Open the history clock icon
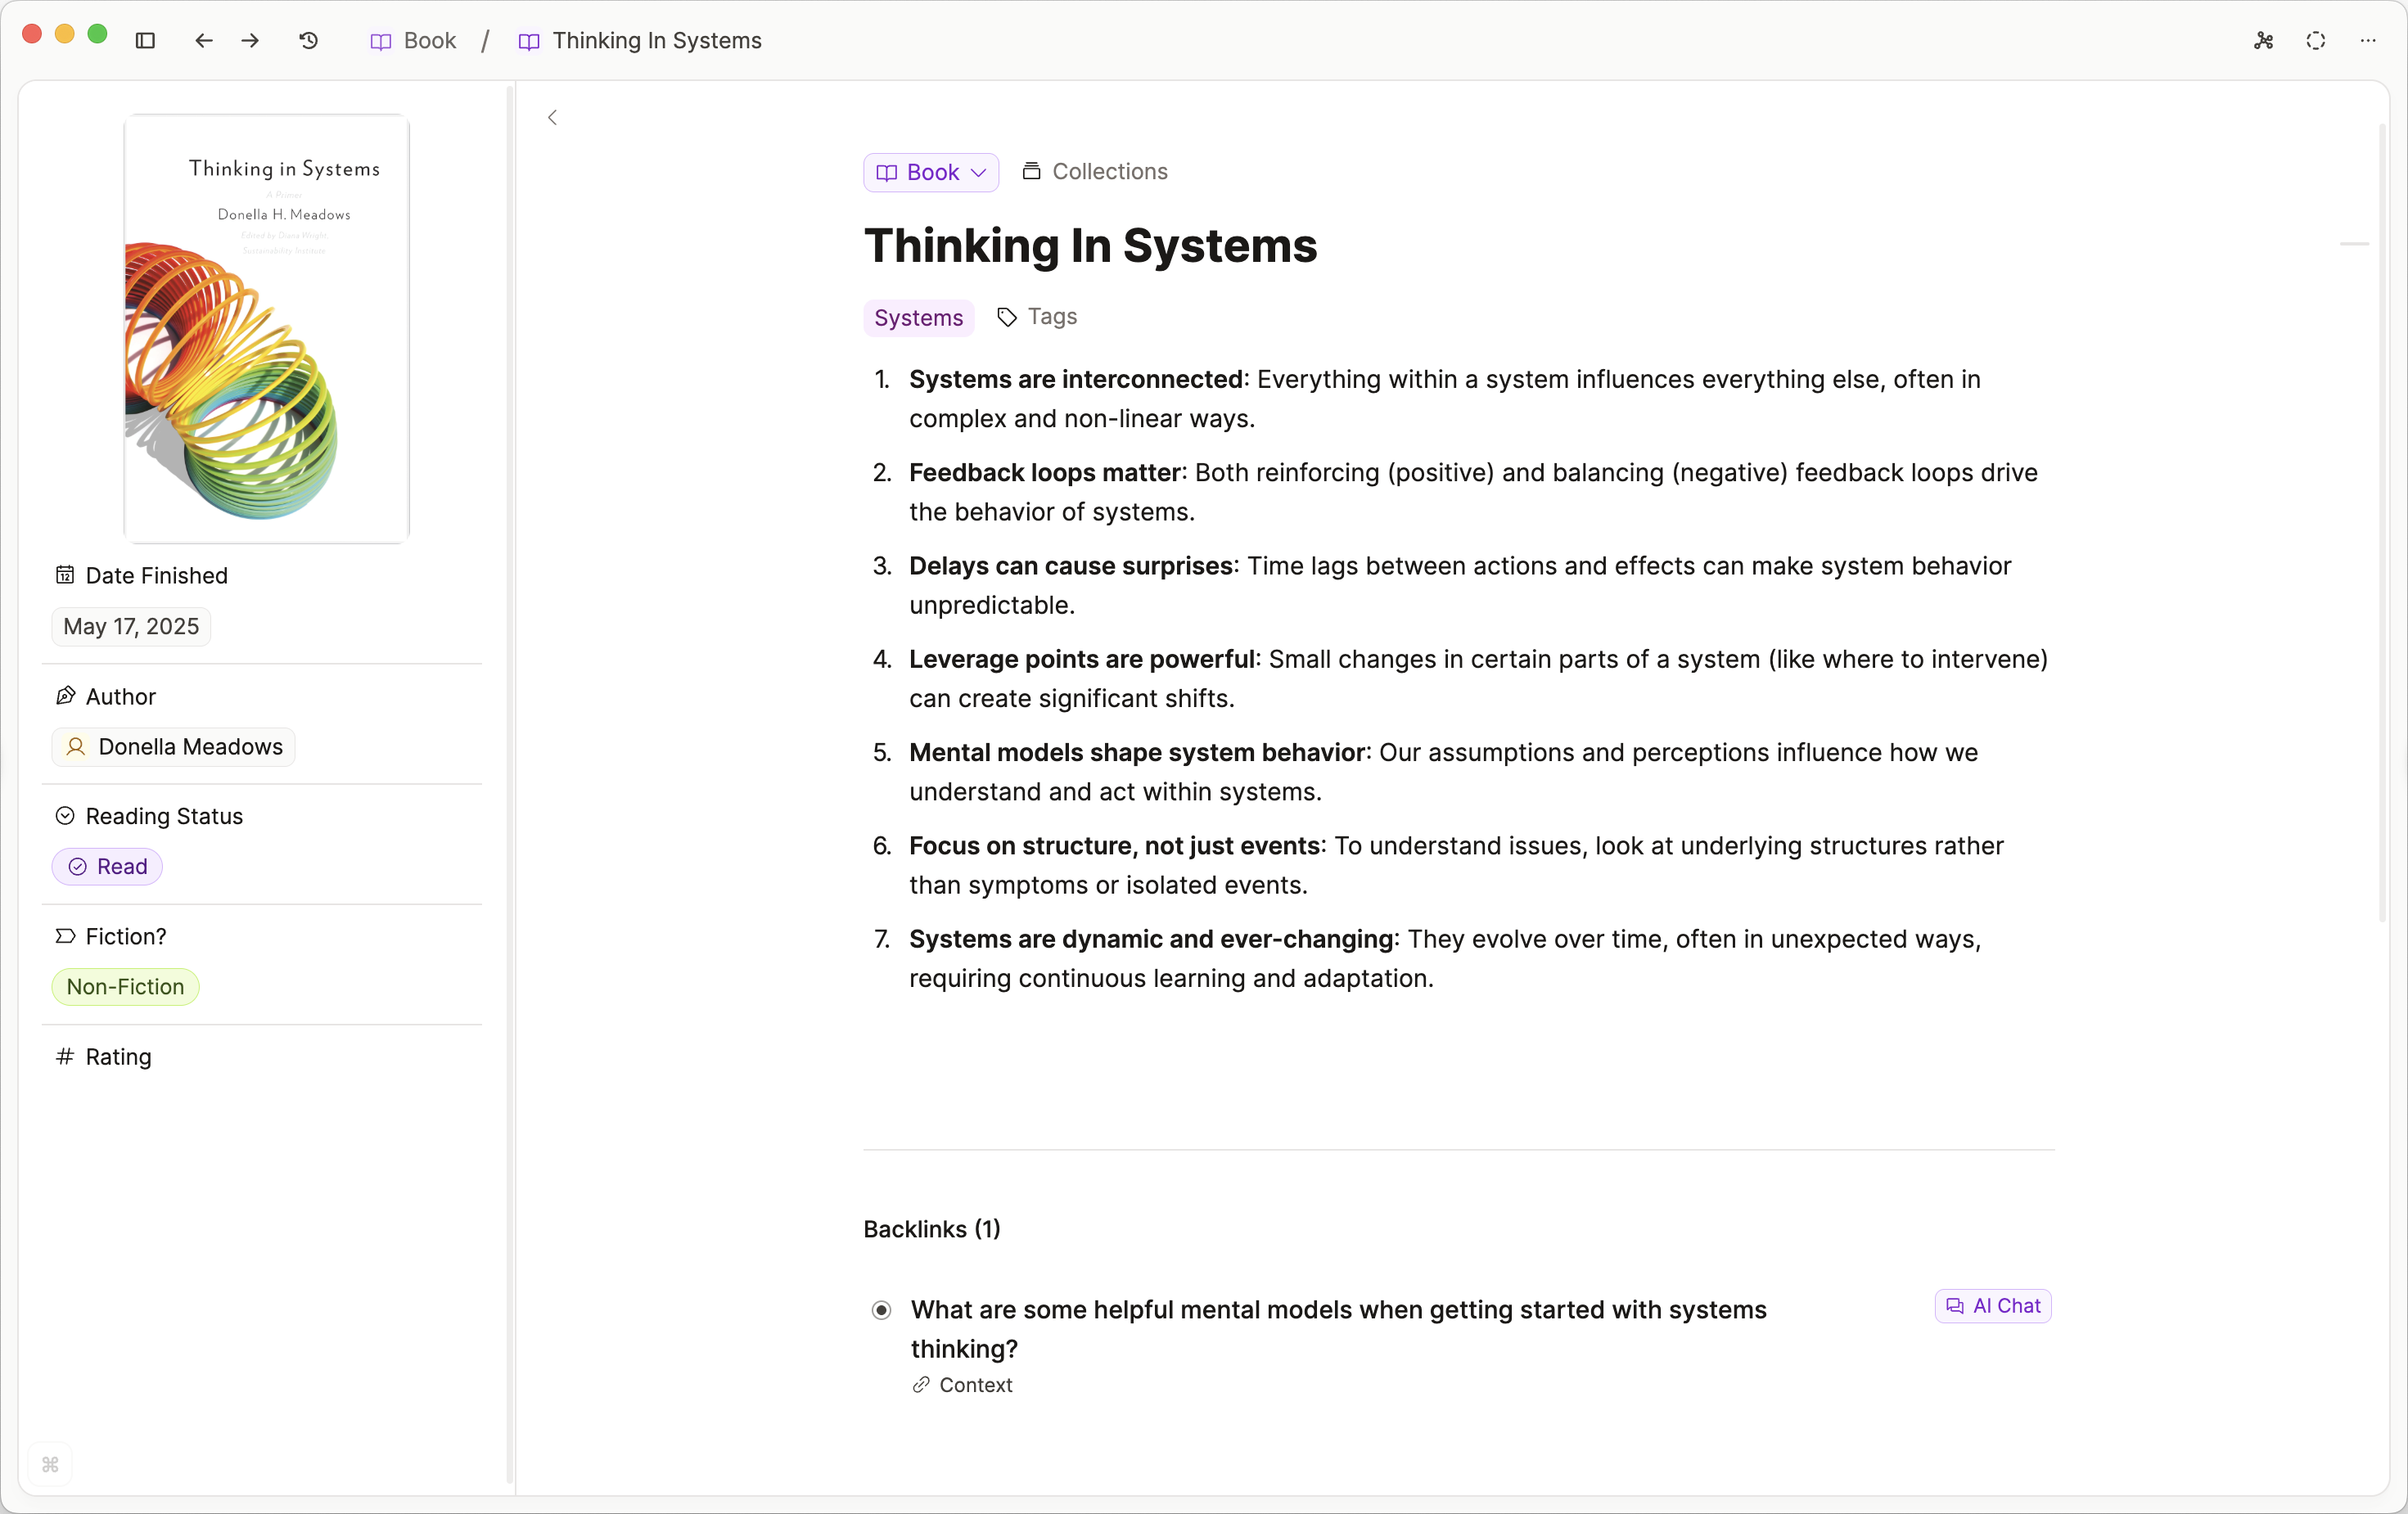The height and width of the screenshot is (1514, 2408). click(x=309, y=40)
